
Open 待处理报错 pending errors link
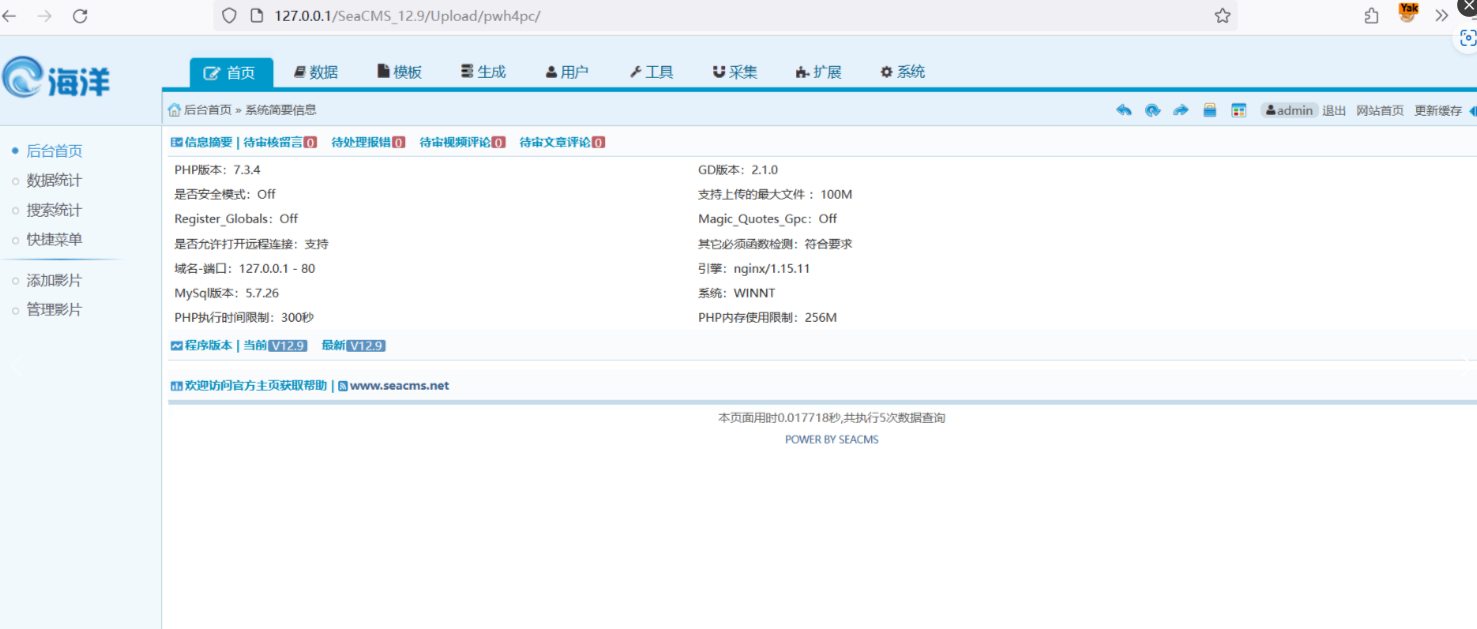tap(368, 142)
